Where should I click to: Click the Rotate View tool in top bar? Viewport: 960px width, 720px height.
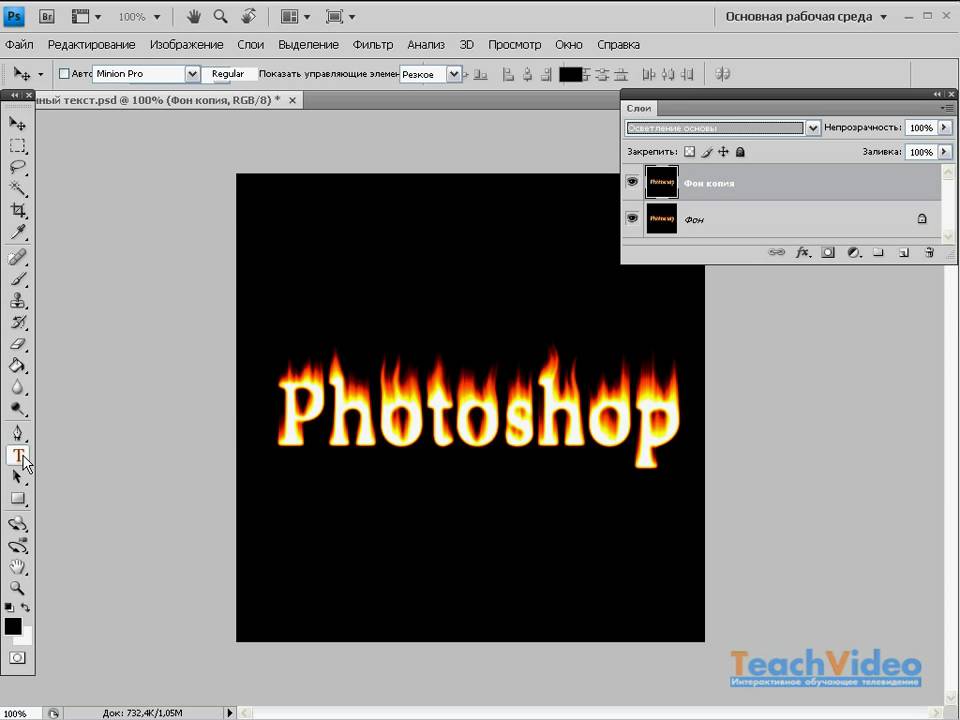point(248,17)
